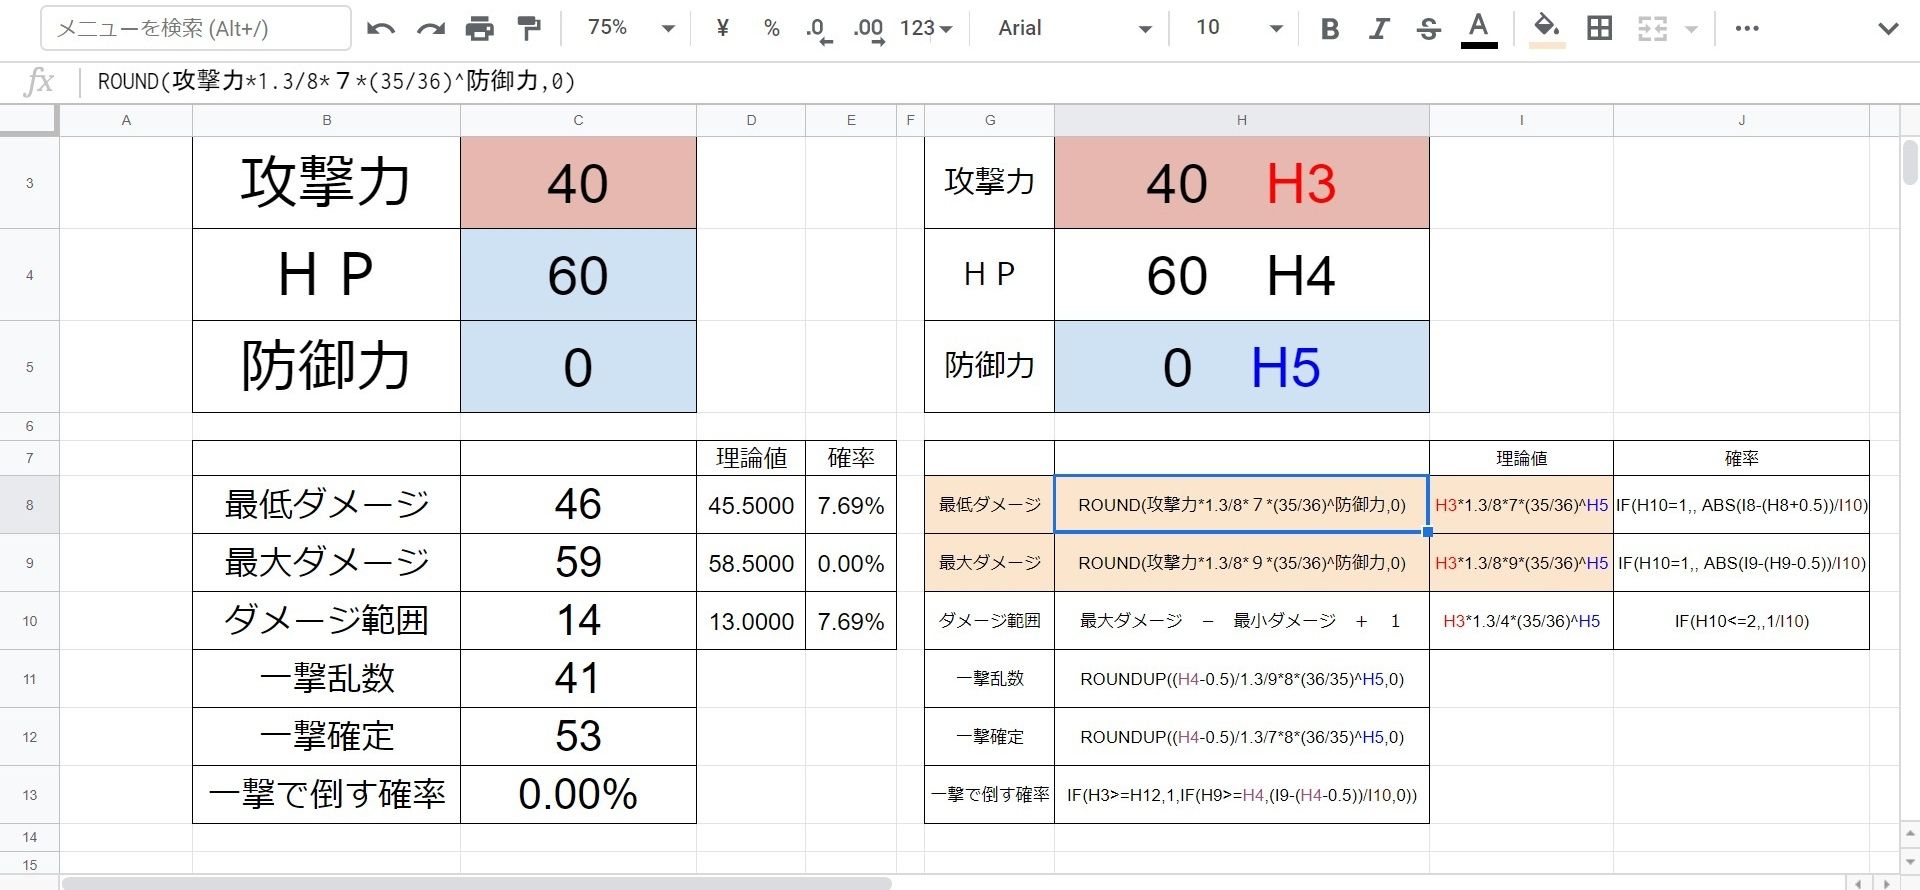Select cell H3 with red H3 label
The width and height of the screenshot is (1920, 890).
1241,183
